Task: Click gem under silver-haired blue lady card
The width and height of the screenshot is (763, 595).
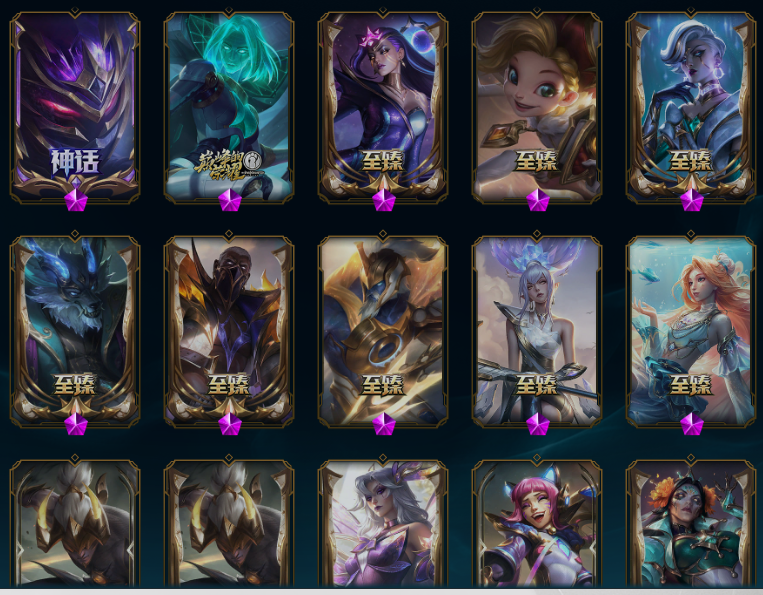Action: [x=691, y=200]
